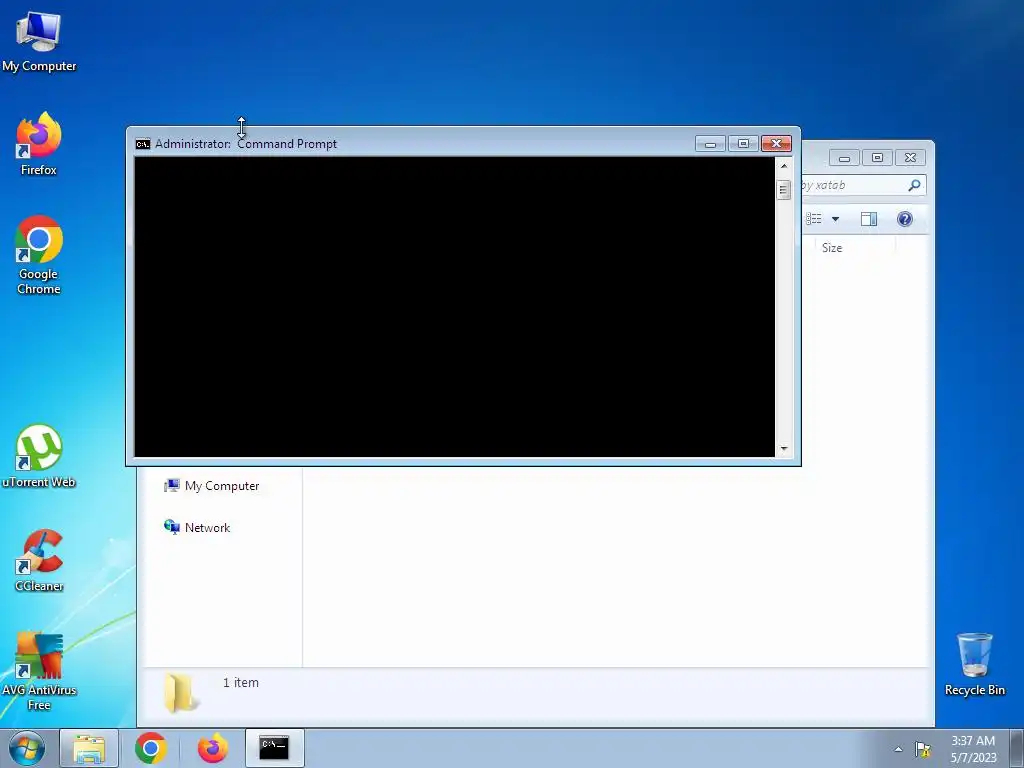Click the Command Prompt scrollbar down arrow

point(784,449)
